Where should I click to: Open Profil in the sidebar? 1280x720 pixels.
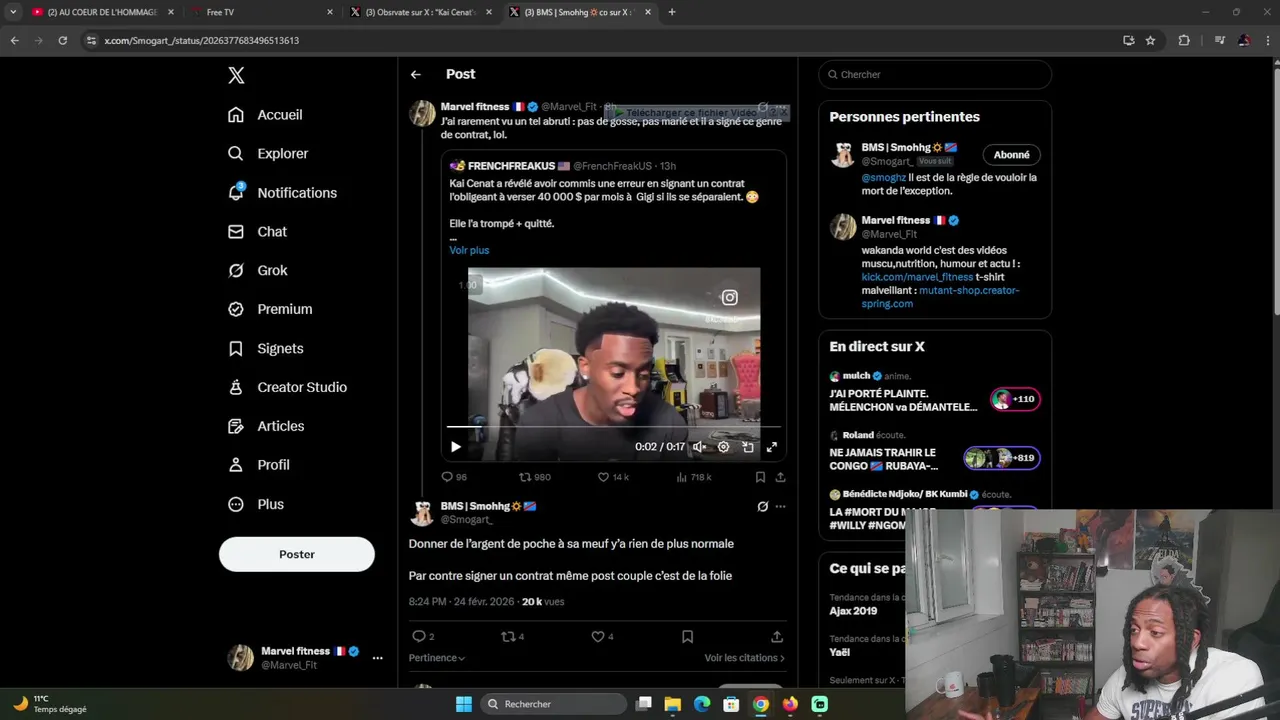click(x=259, y=466)
